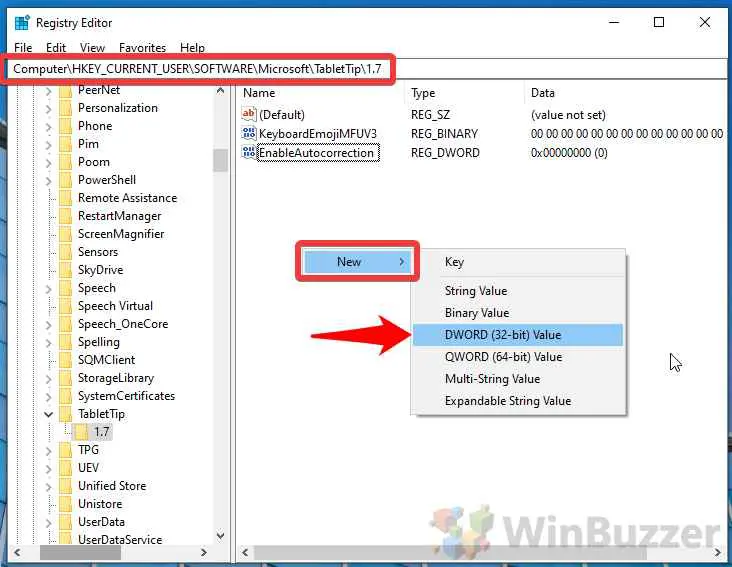Open the Favorites menu
732x567 pixels.
coord(142,48)
